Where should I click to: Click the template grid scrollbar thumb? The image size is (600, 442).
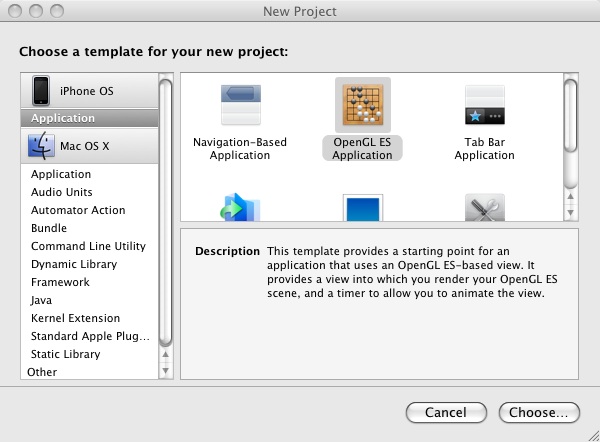click(x=571, y=116)
